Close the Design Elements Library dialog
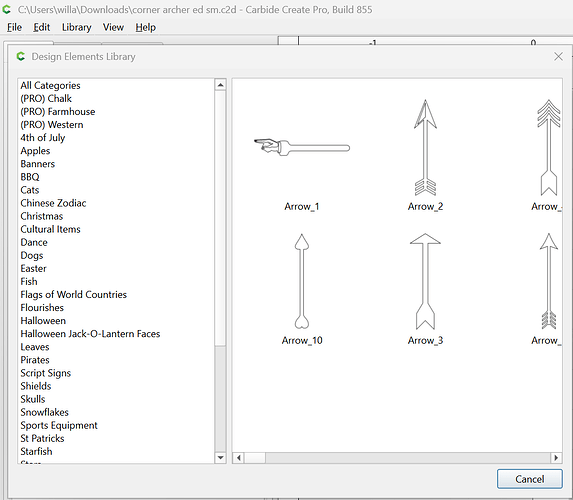Viewport: 573px width, 500px height. pos(558,56)
